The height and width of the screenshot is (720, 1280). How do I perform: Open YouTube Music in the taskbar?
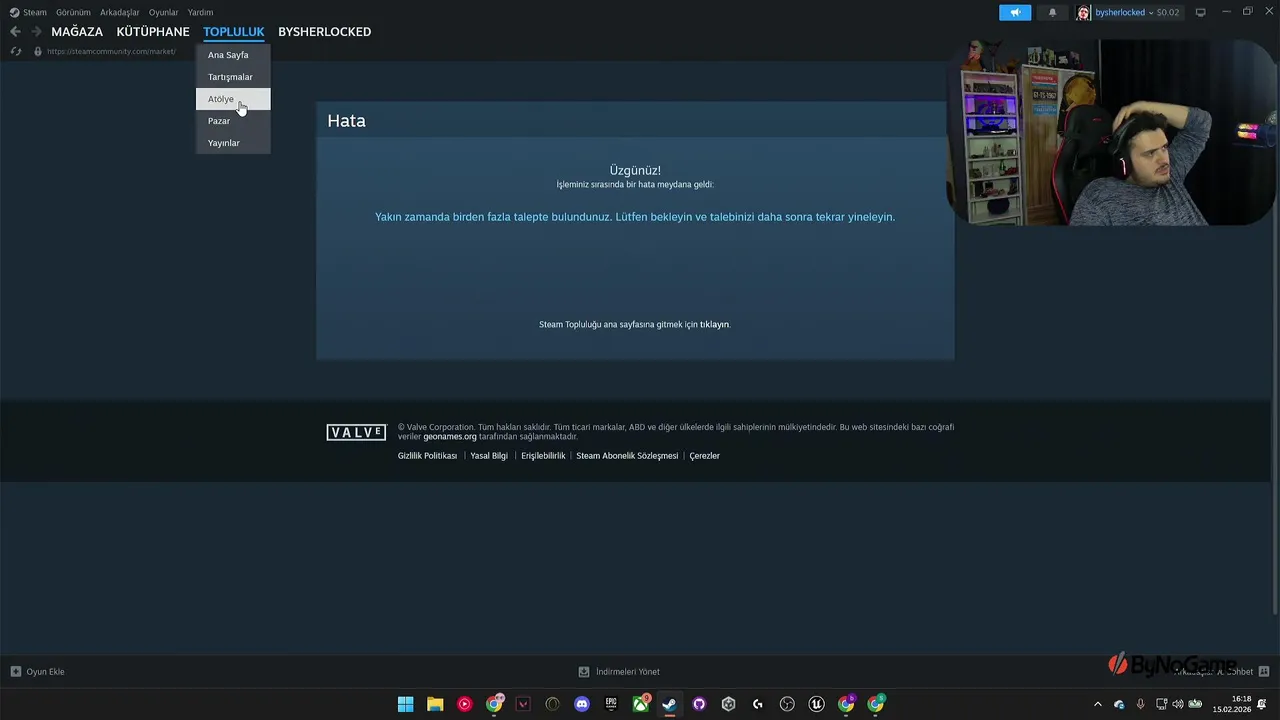(x=464, y=704)
